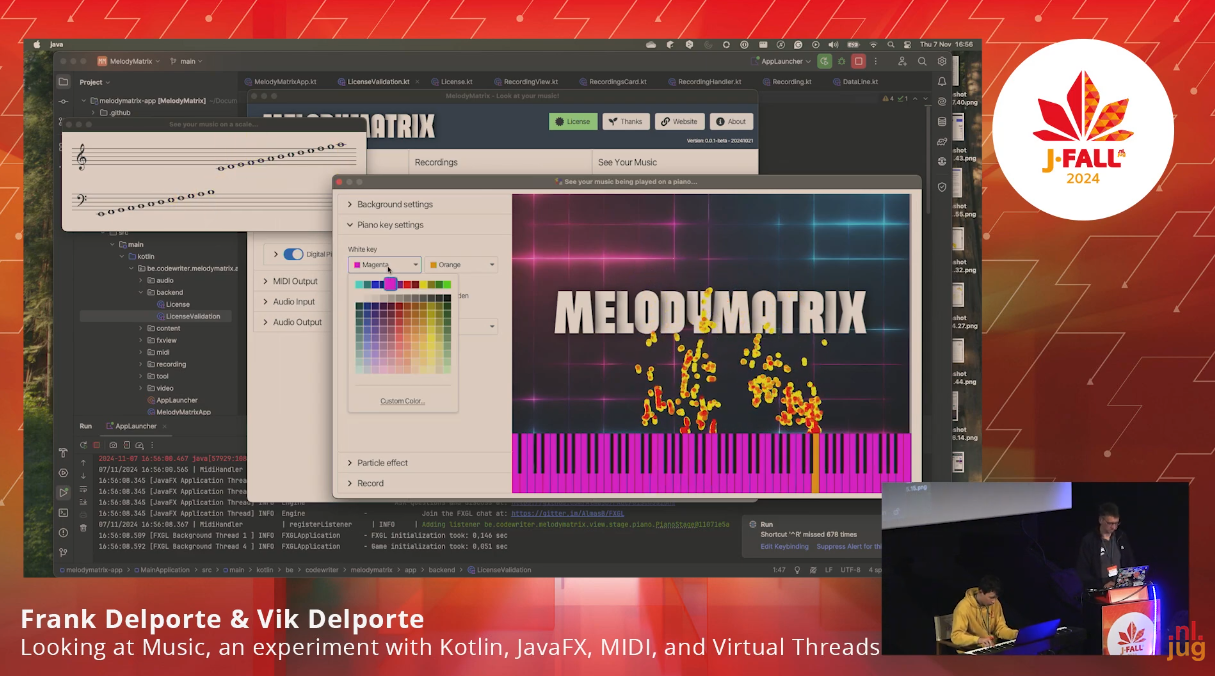Image resolution: width=1215 pixels, height=676 pixels.
Task: Click the Rerun icon in Run panel toolbar
Action: (84, 444)
